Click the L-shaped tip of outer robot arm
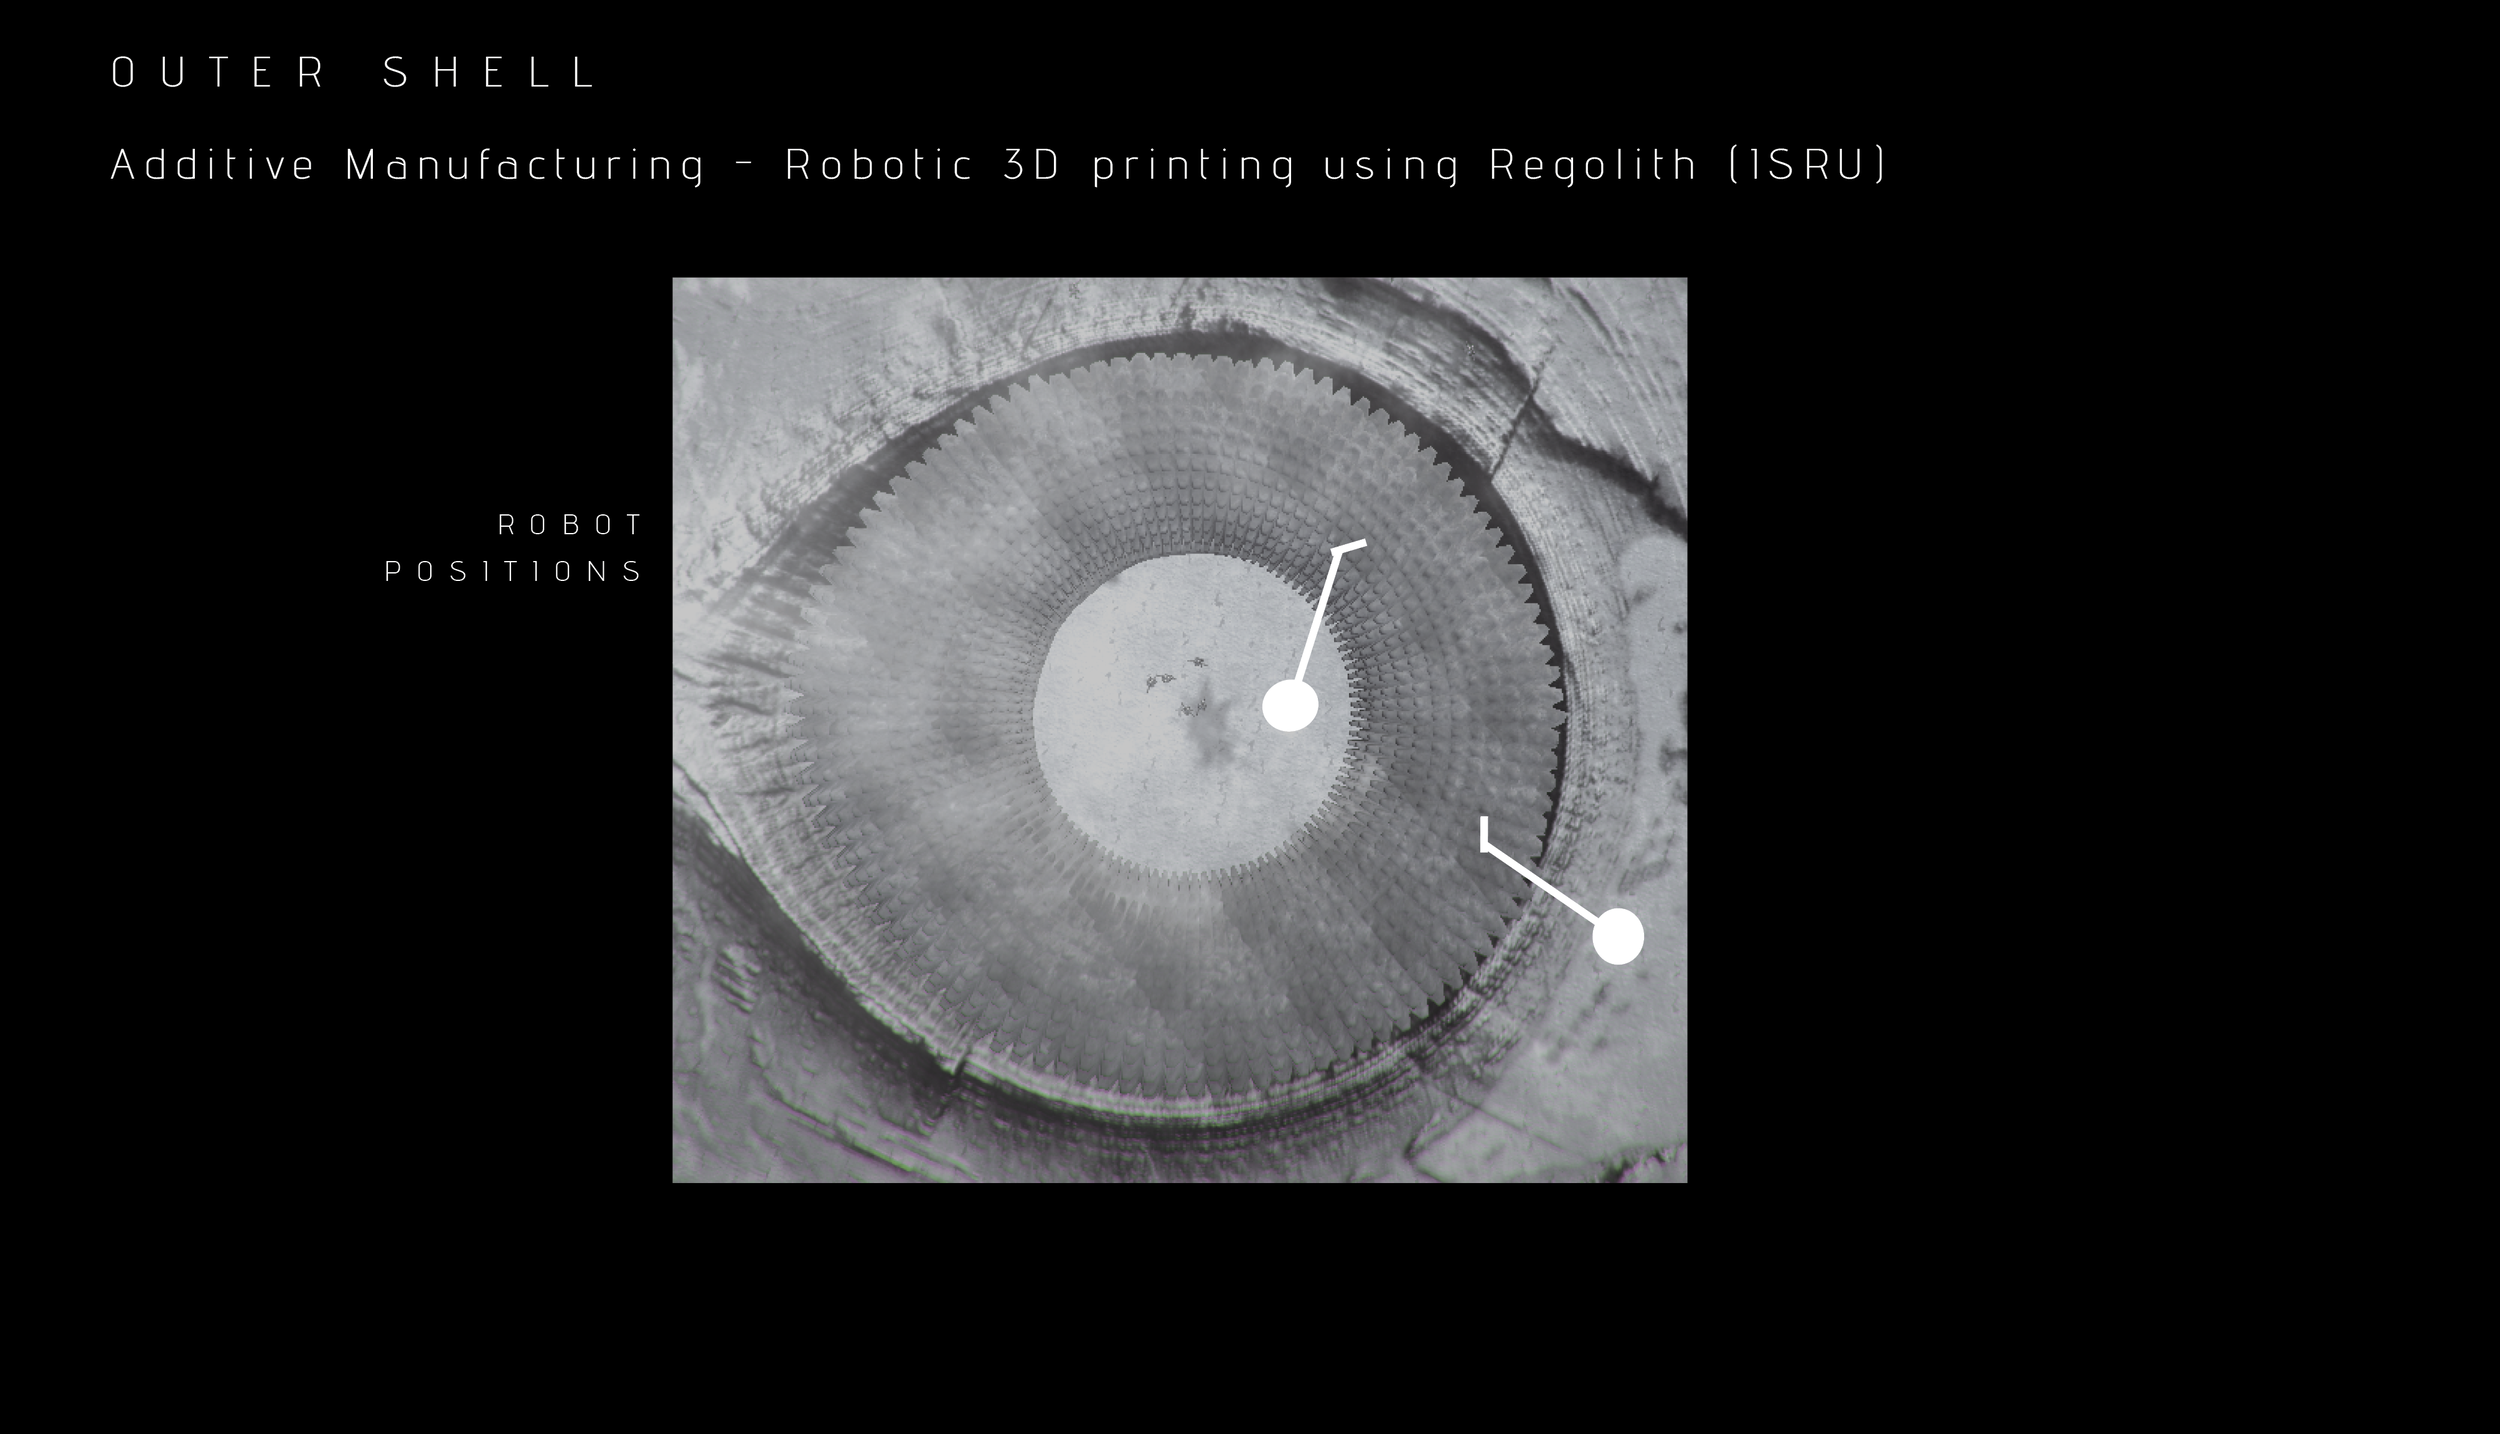Image resolution: width=2500 pixels, height=1434 pixels. coord(1485,834)
